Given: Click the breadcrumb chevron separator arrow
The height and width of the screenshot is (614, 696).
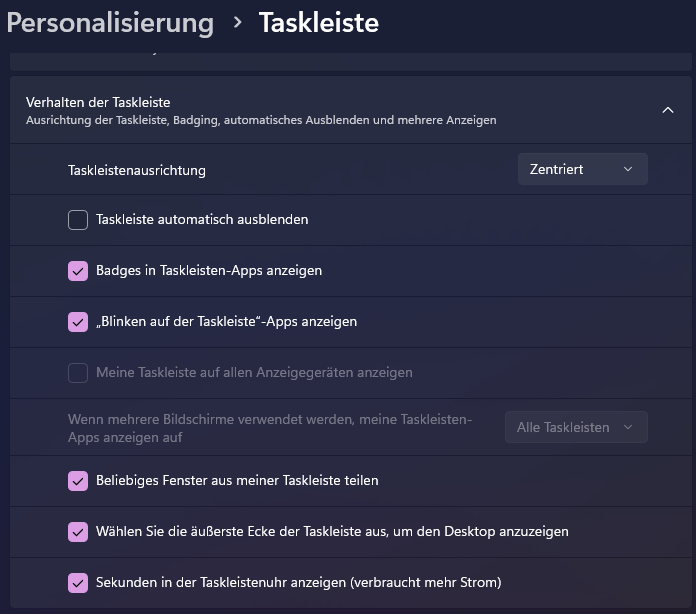Looking at the screenshot, I should click(237, 21).
